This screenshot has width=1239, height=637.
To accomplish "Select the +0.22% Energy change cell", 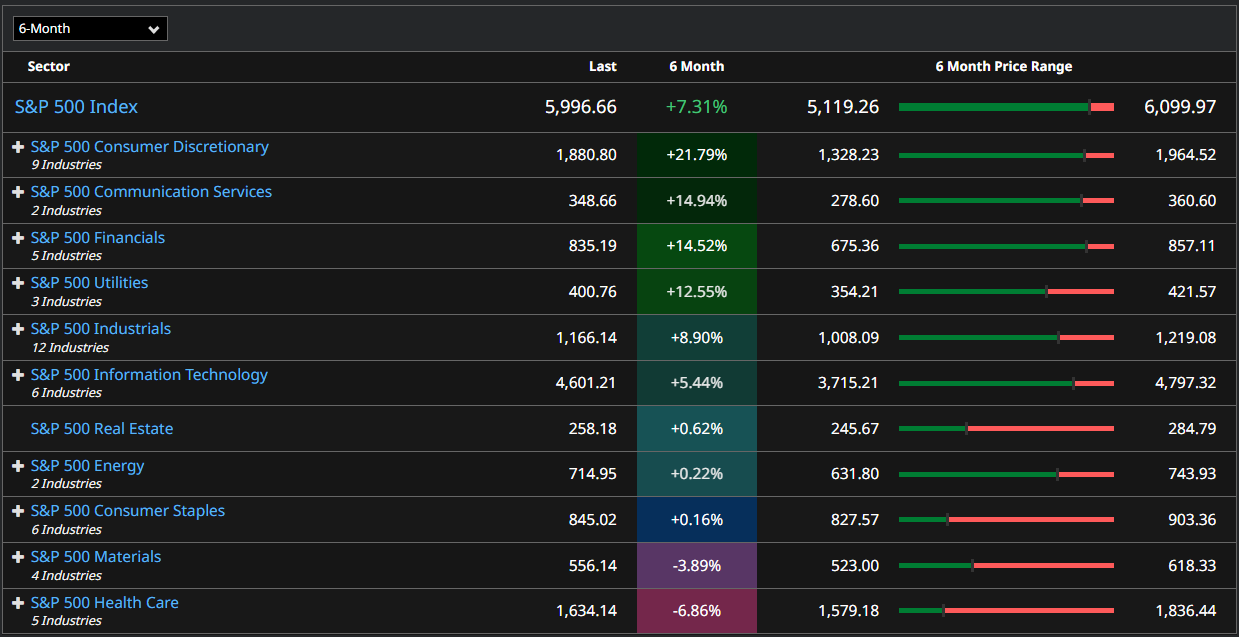I will 697,474.
